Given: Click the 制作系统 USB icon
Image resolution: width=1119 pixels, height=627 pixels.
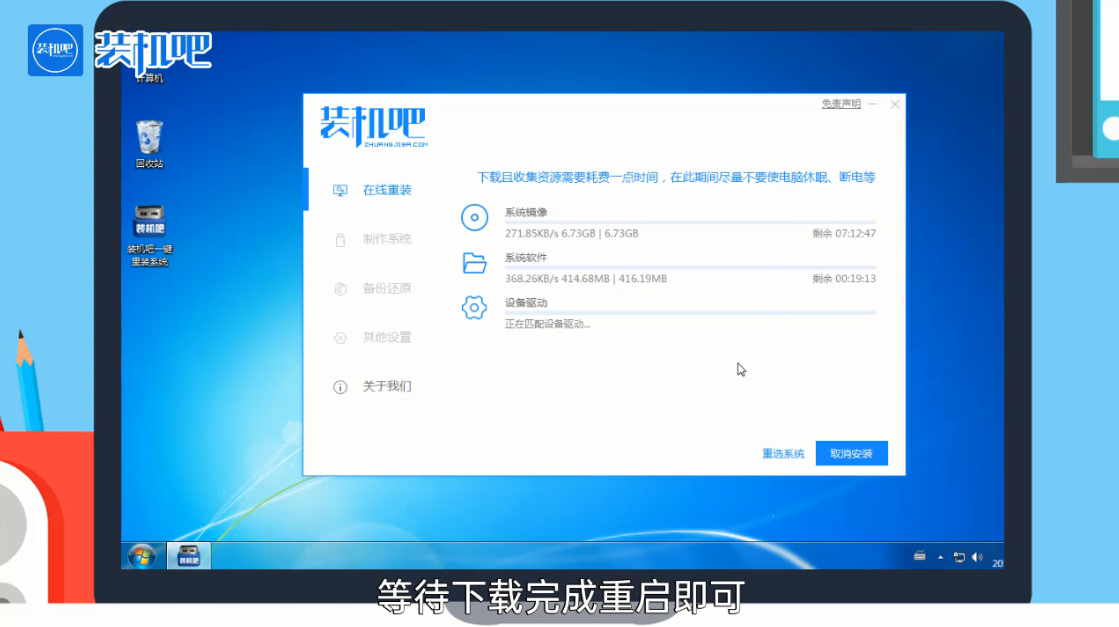Looking at the screenshot, I should (340, 240).
